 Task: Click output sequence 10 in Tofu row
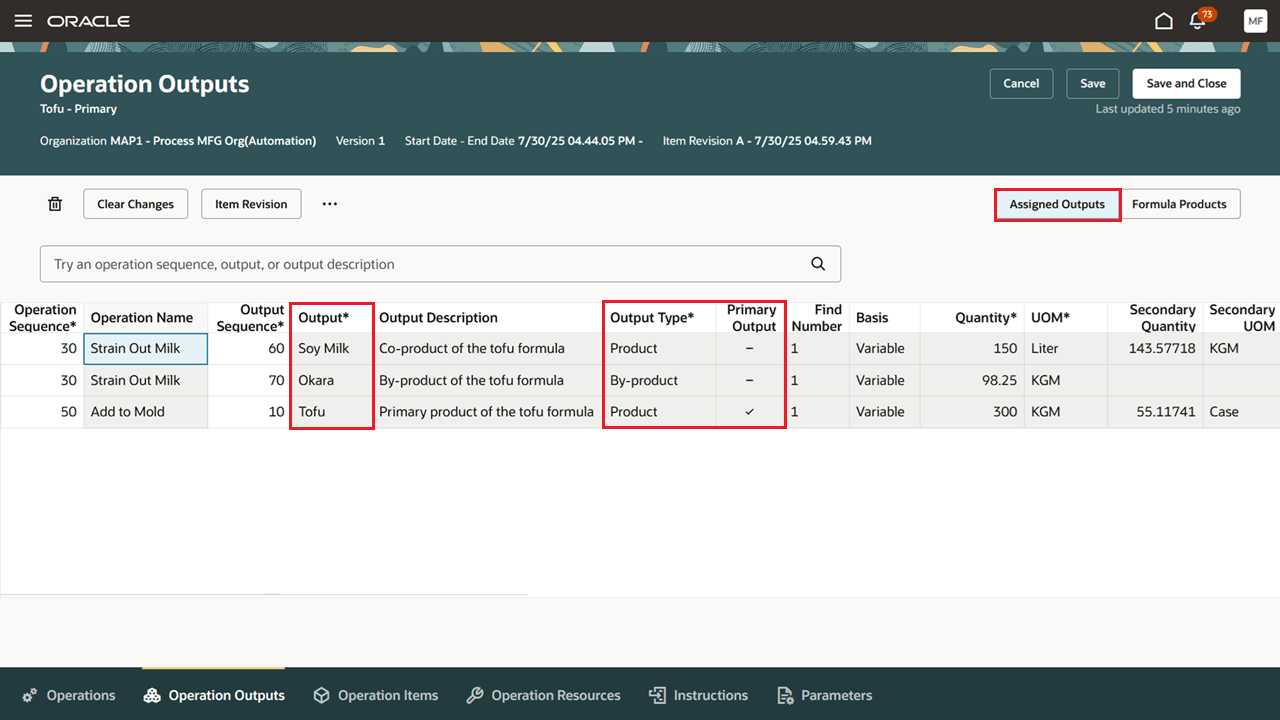[249, 412]
